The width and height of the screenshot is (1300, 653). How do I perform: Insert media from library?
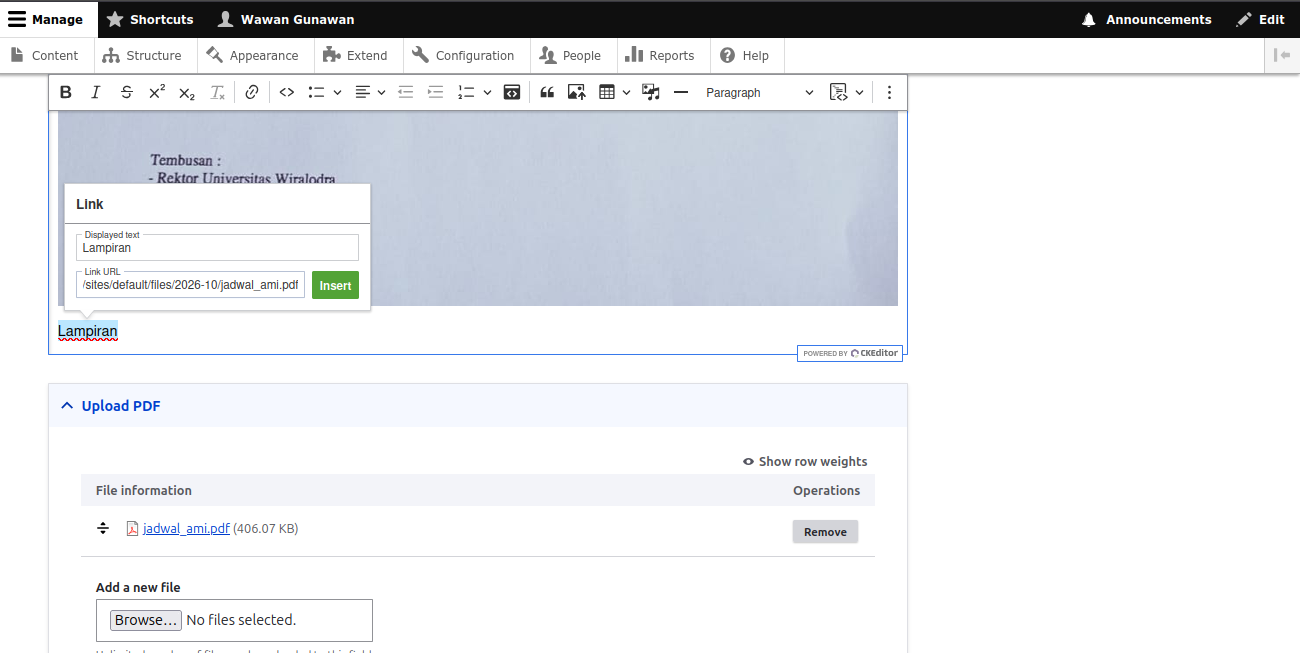651,92
